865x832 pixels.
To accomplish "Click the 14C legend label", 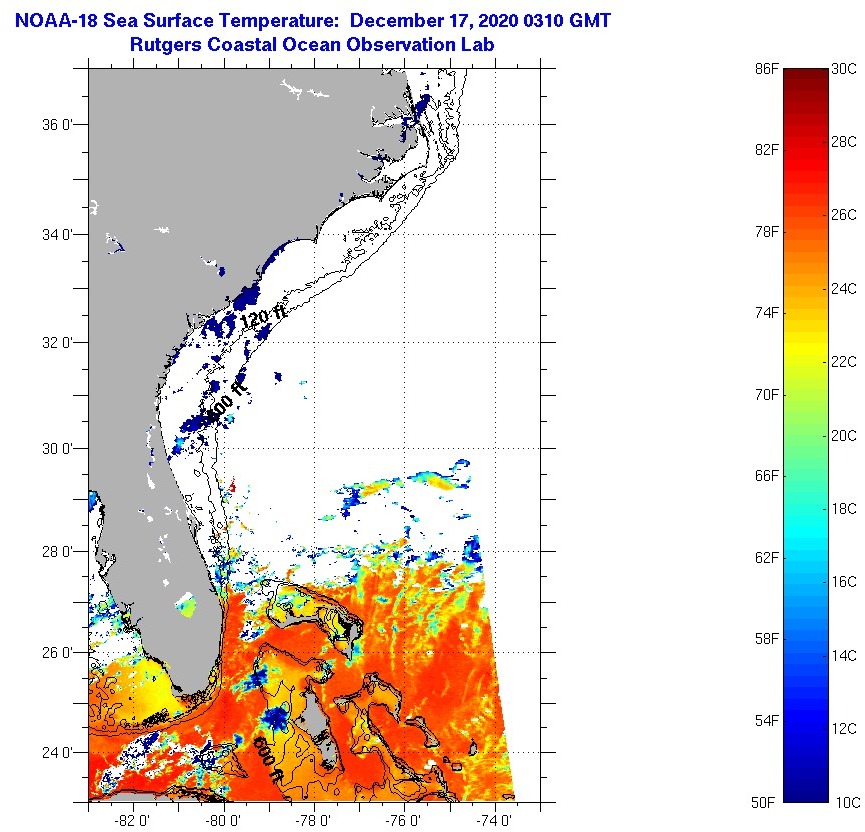I will pos(844,655).
